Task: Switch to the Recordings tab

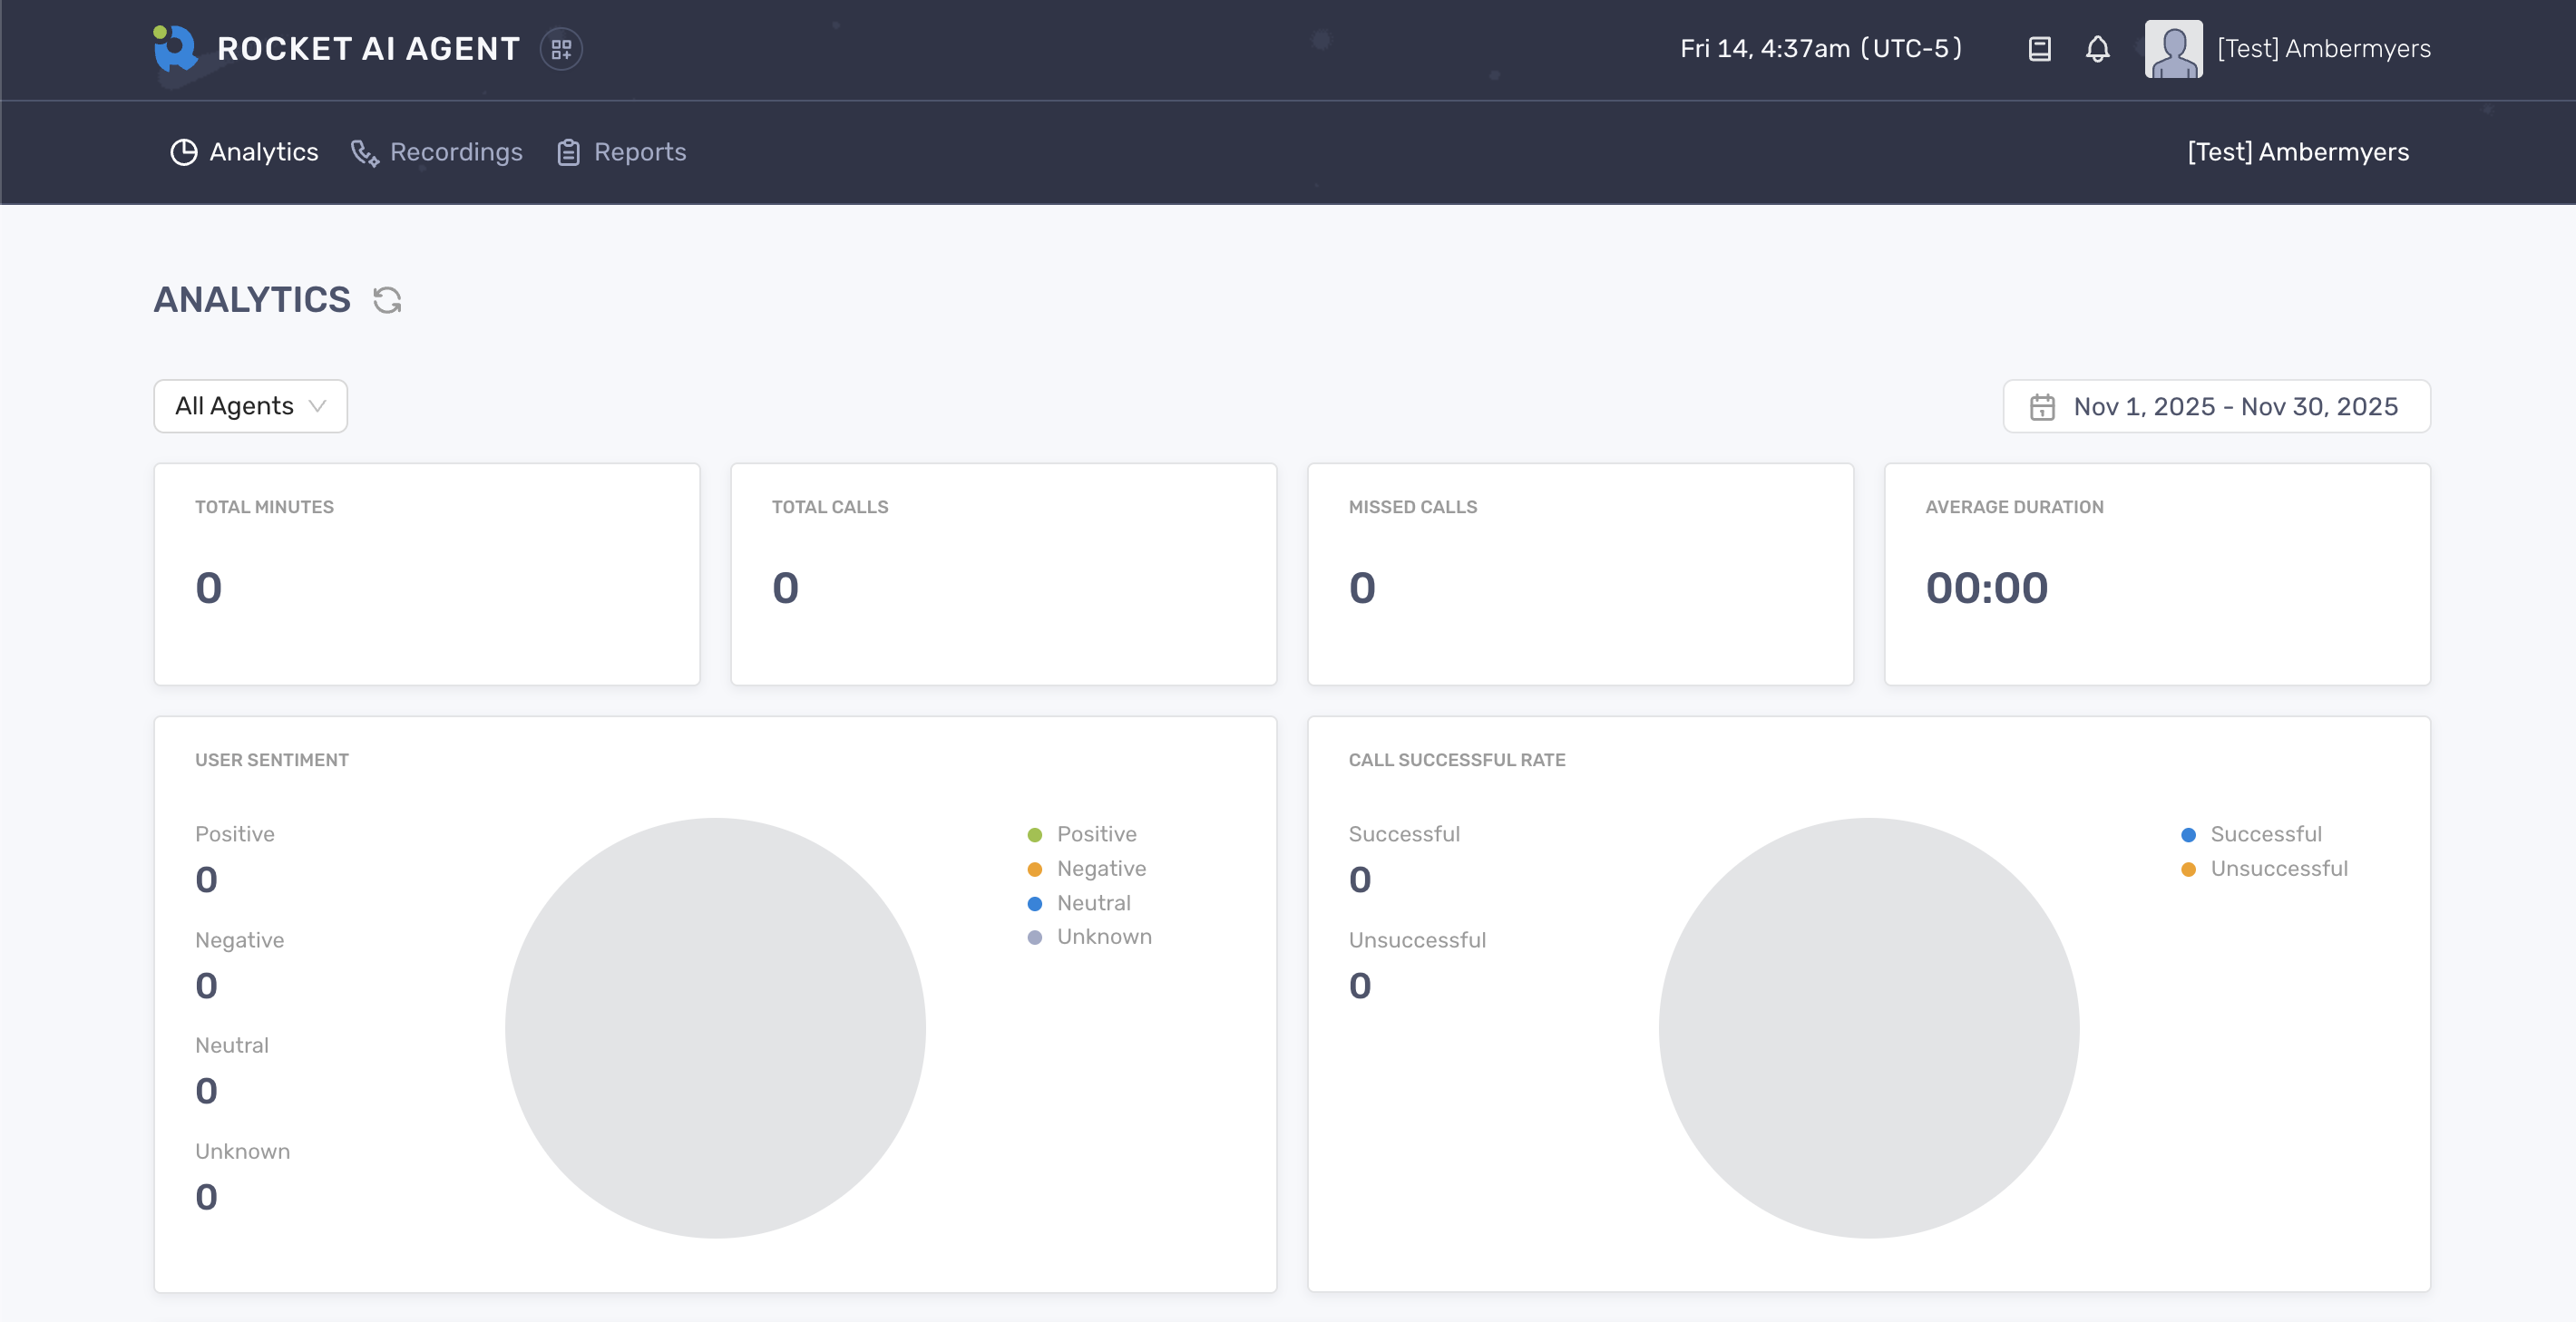Action: [455, 152]
